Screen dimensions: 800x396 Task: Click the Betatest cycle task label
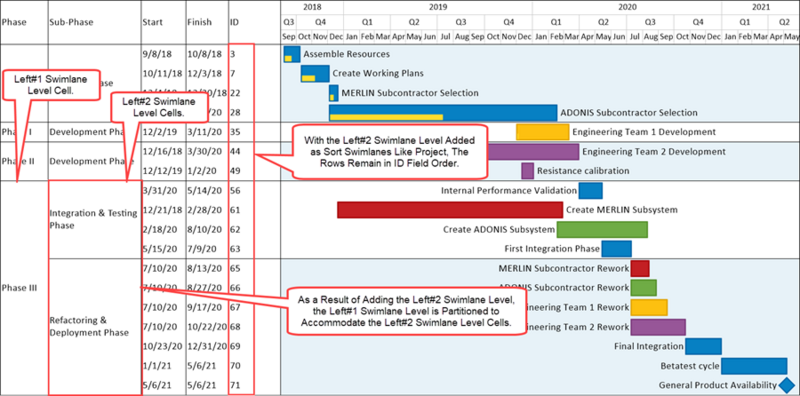coord(690,366)
